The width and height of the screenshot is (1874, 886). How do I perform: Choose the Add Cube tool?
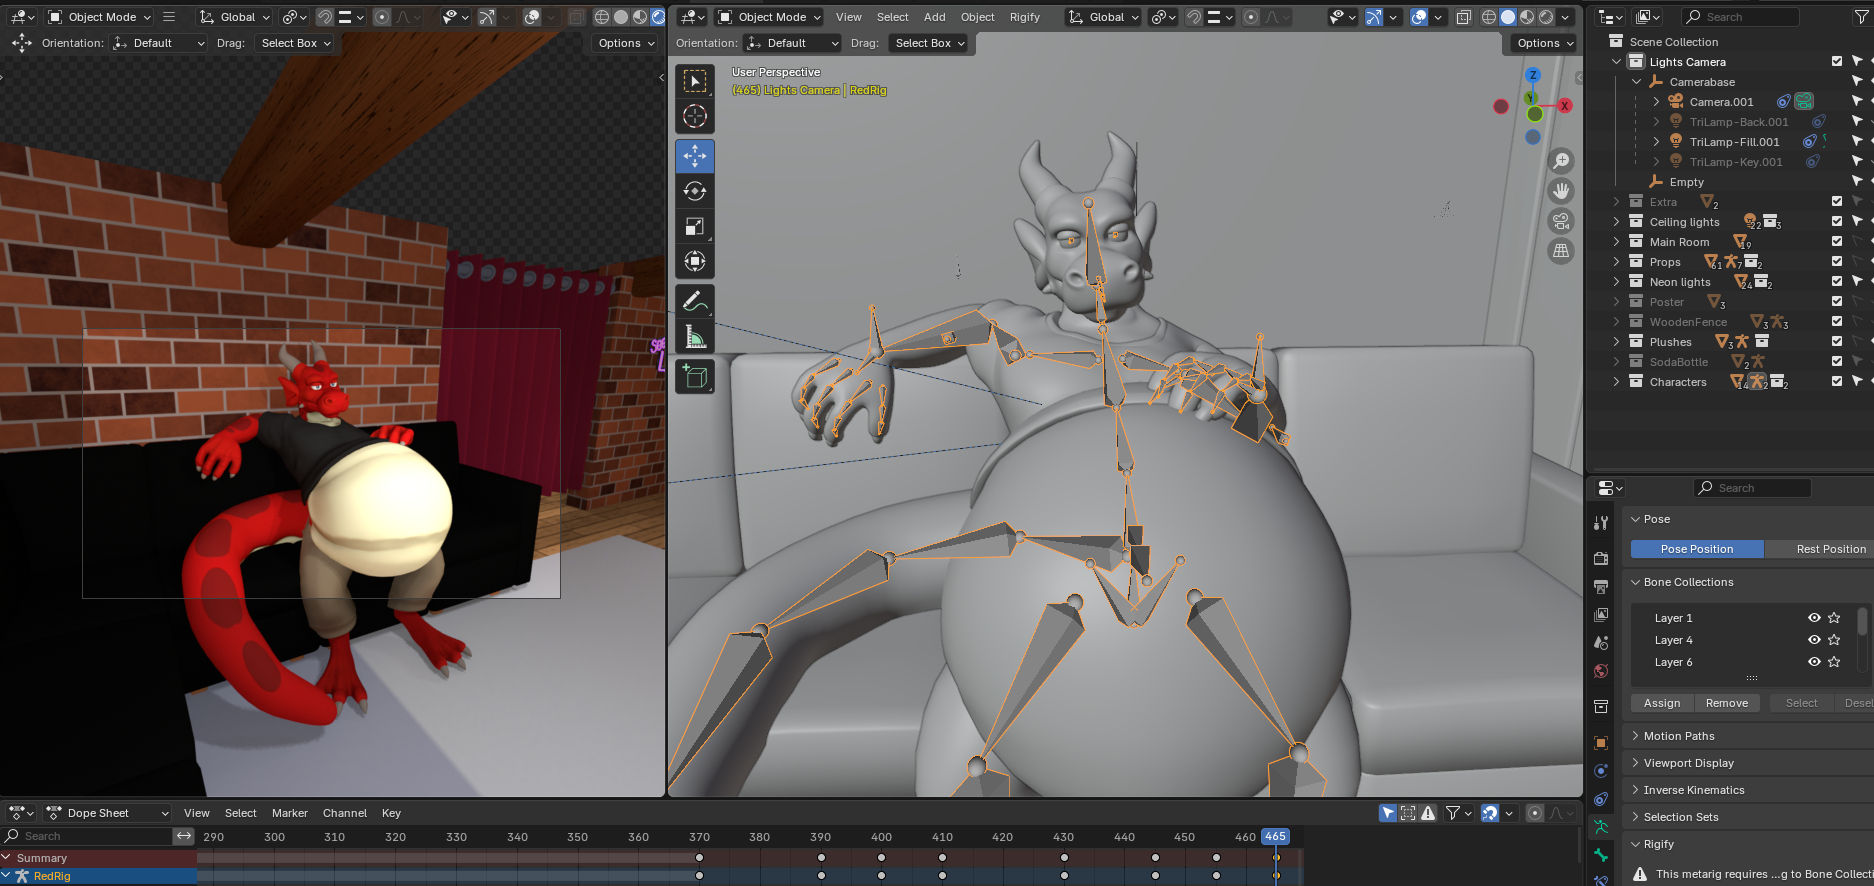[x=695, y=377]
